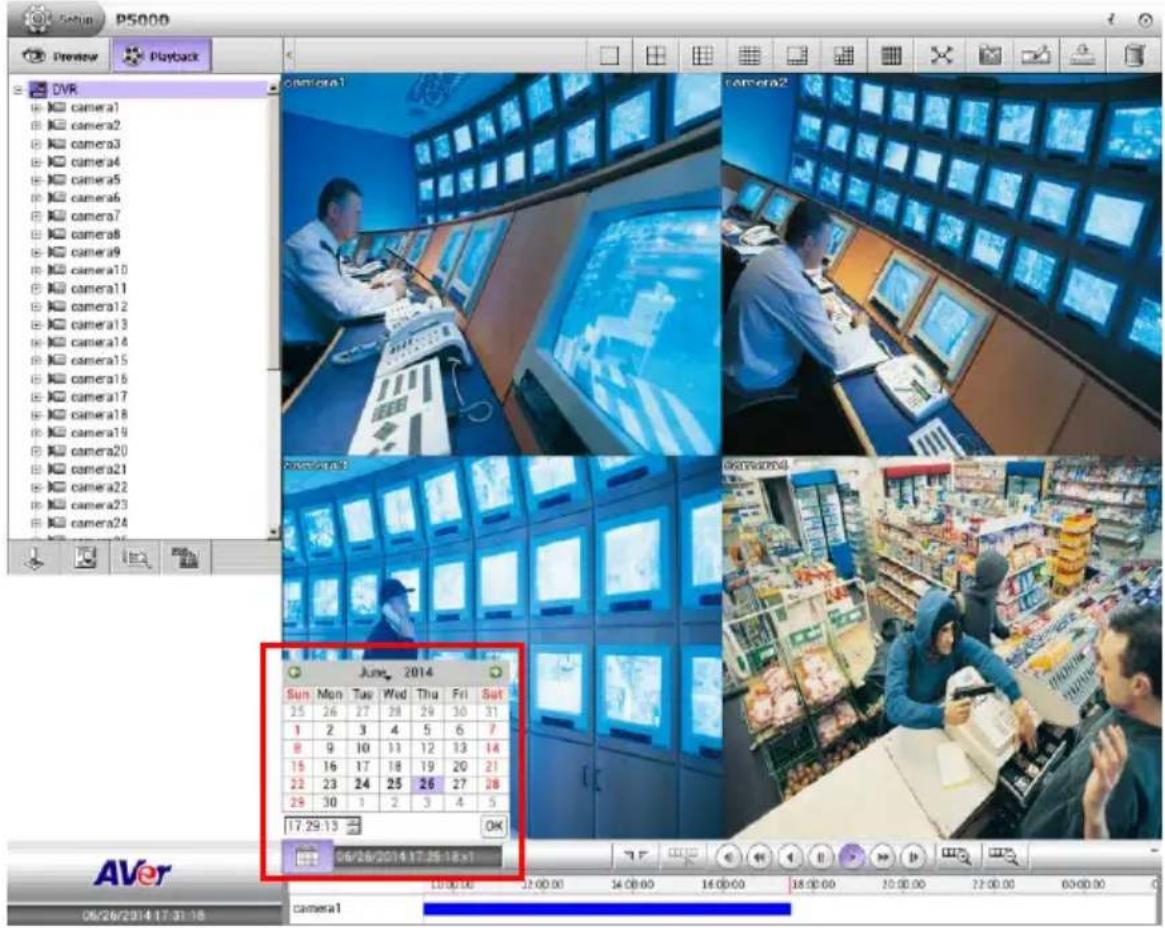Click the search list icon below tree
This screenshot has height=928, width=1165.
point(135,558)
